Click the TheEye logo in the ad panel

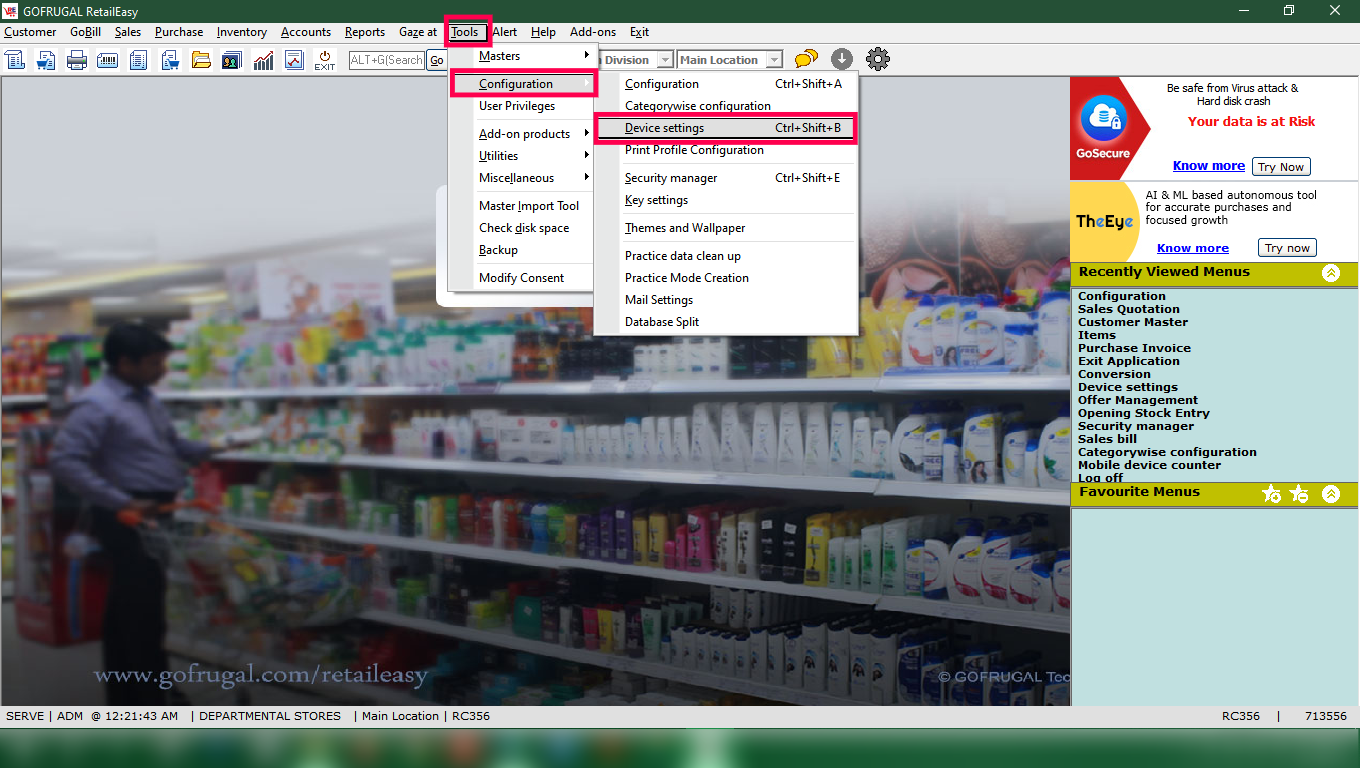coord(1105,221)
